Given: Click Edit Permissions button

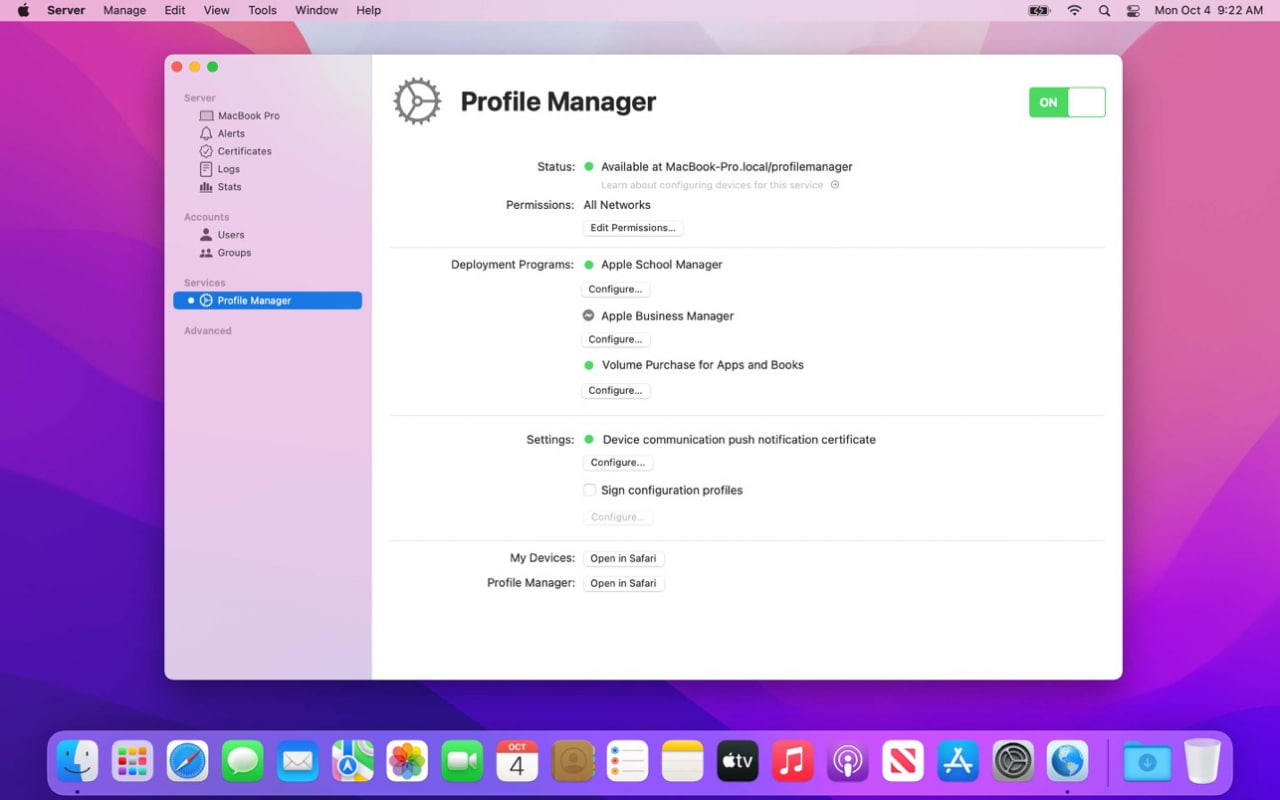Looking at the screenshot, I should [x=633, y=228].
